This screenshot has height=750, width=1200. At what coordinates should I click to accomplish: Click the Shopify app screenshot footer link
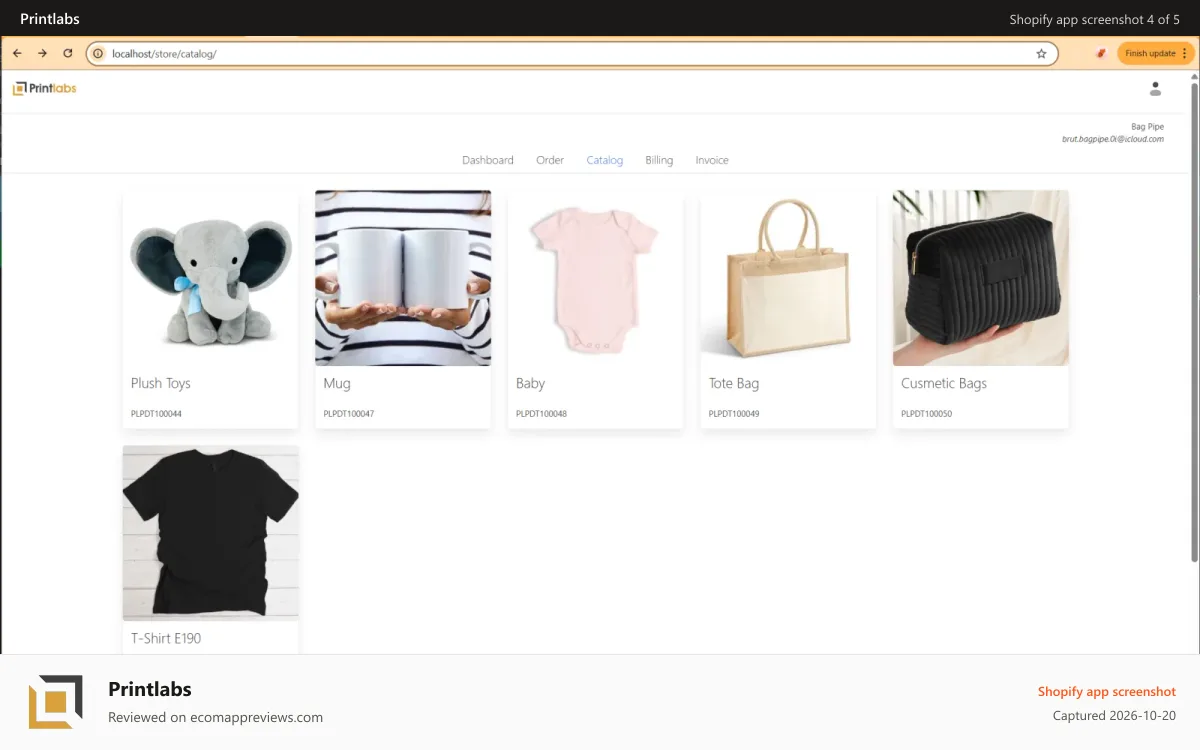[1107, 692]
